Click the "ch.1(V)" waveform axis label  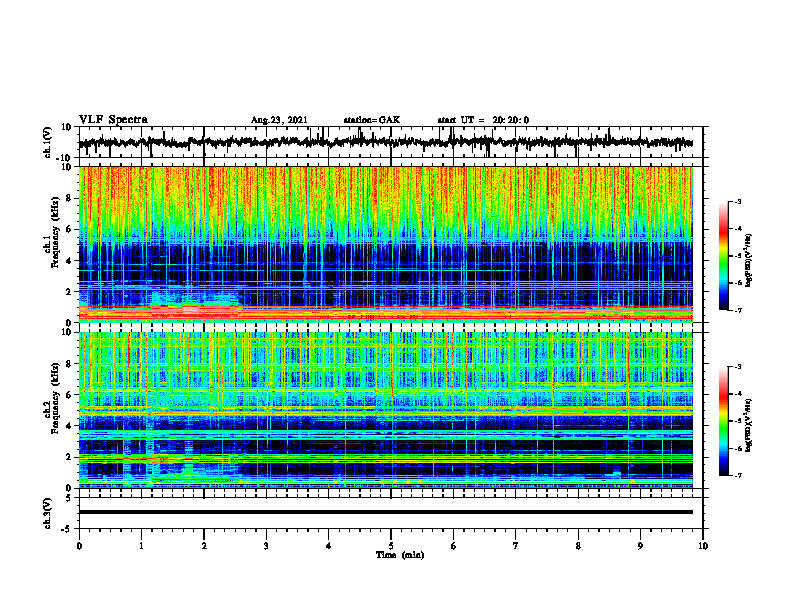(x=48, y=142)
